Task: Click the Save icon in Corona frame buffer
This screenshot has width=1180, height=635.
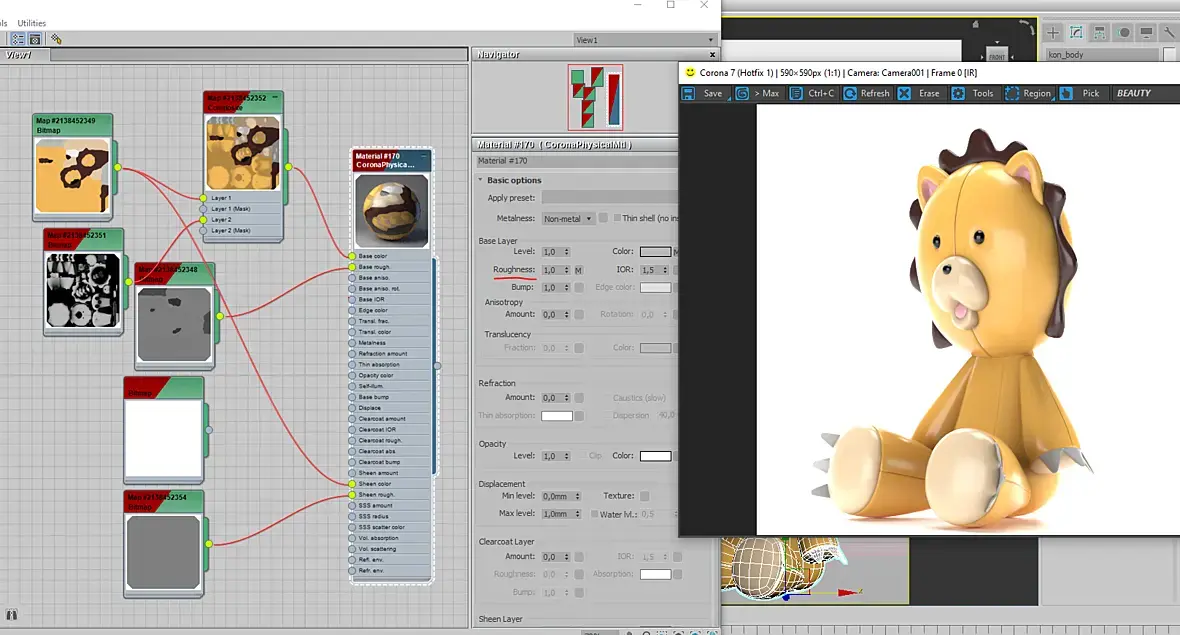Action: (688, 93)
